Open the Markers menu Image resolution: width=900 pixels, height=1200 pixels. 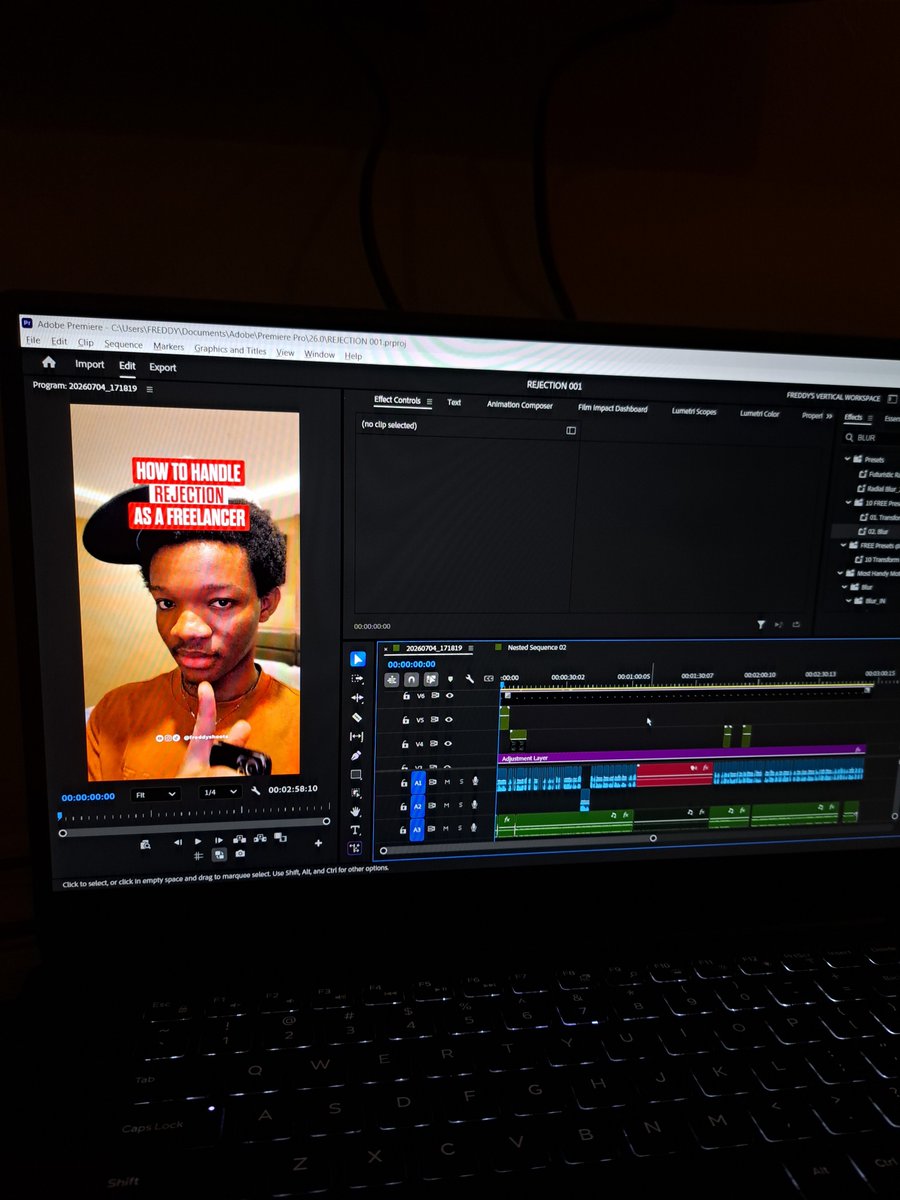pos(168,346)
